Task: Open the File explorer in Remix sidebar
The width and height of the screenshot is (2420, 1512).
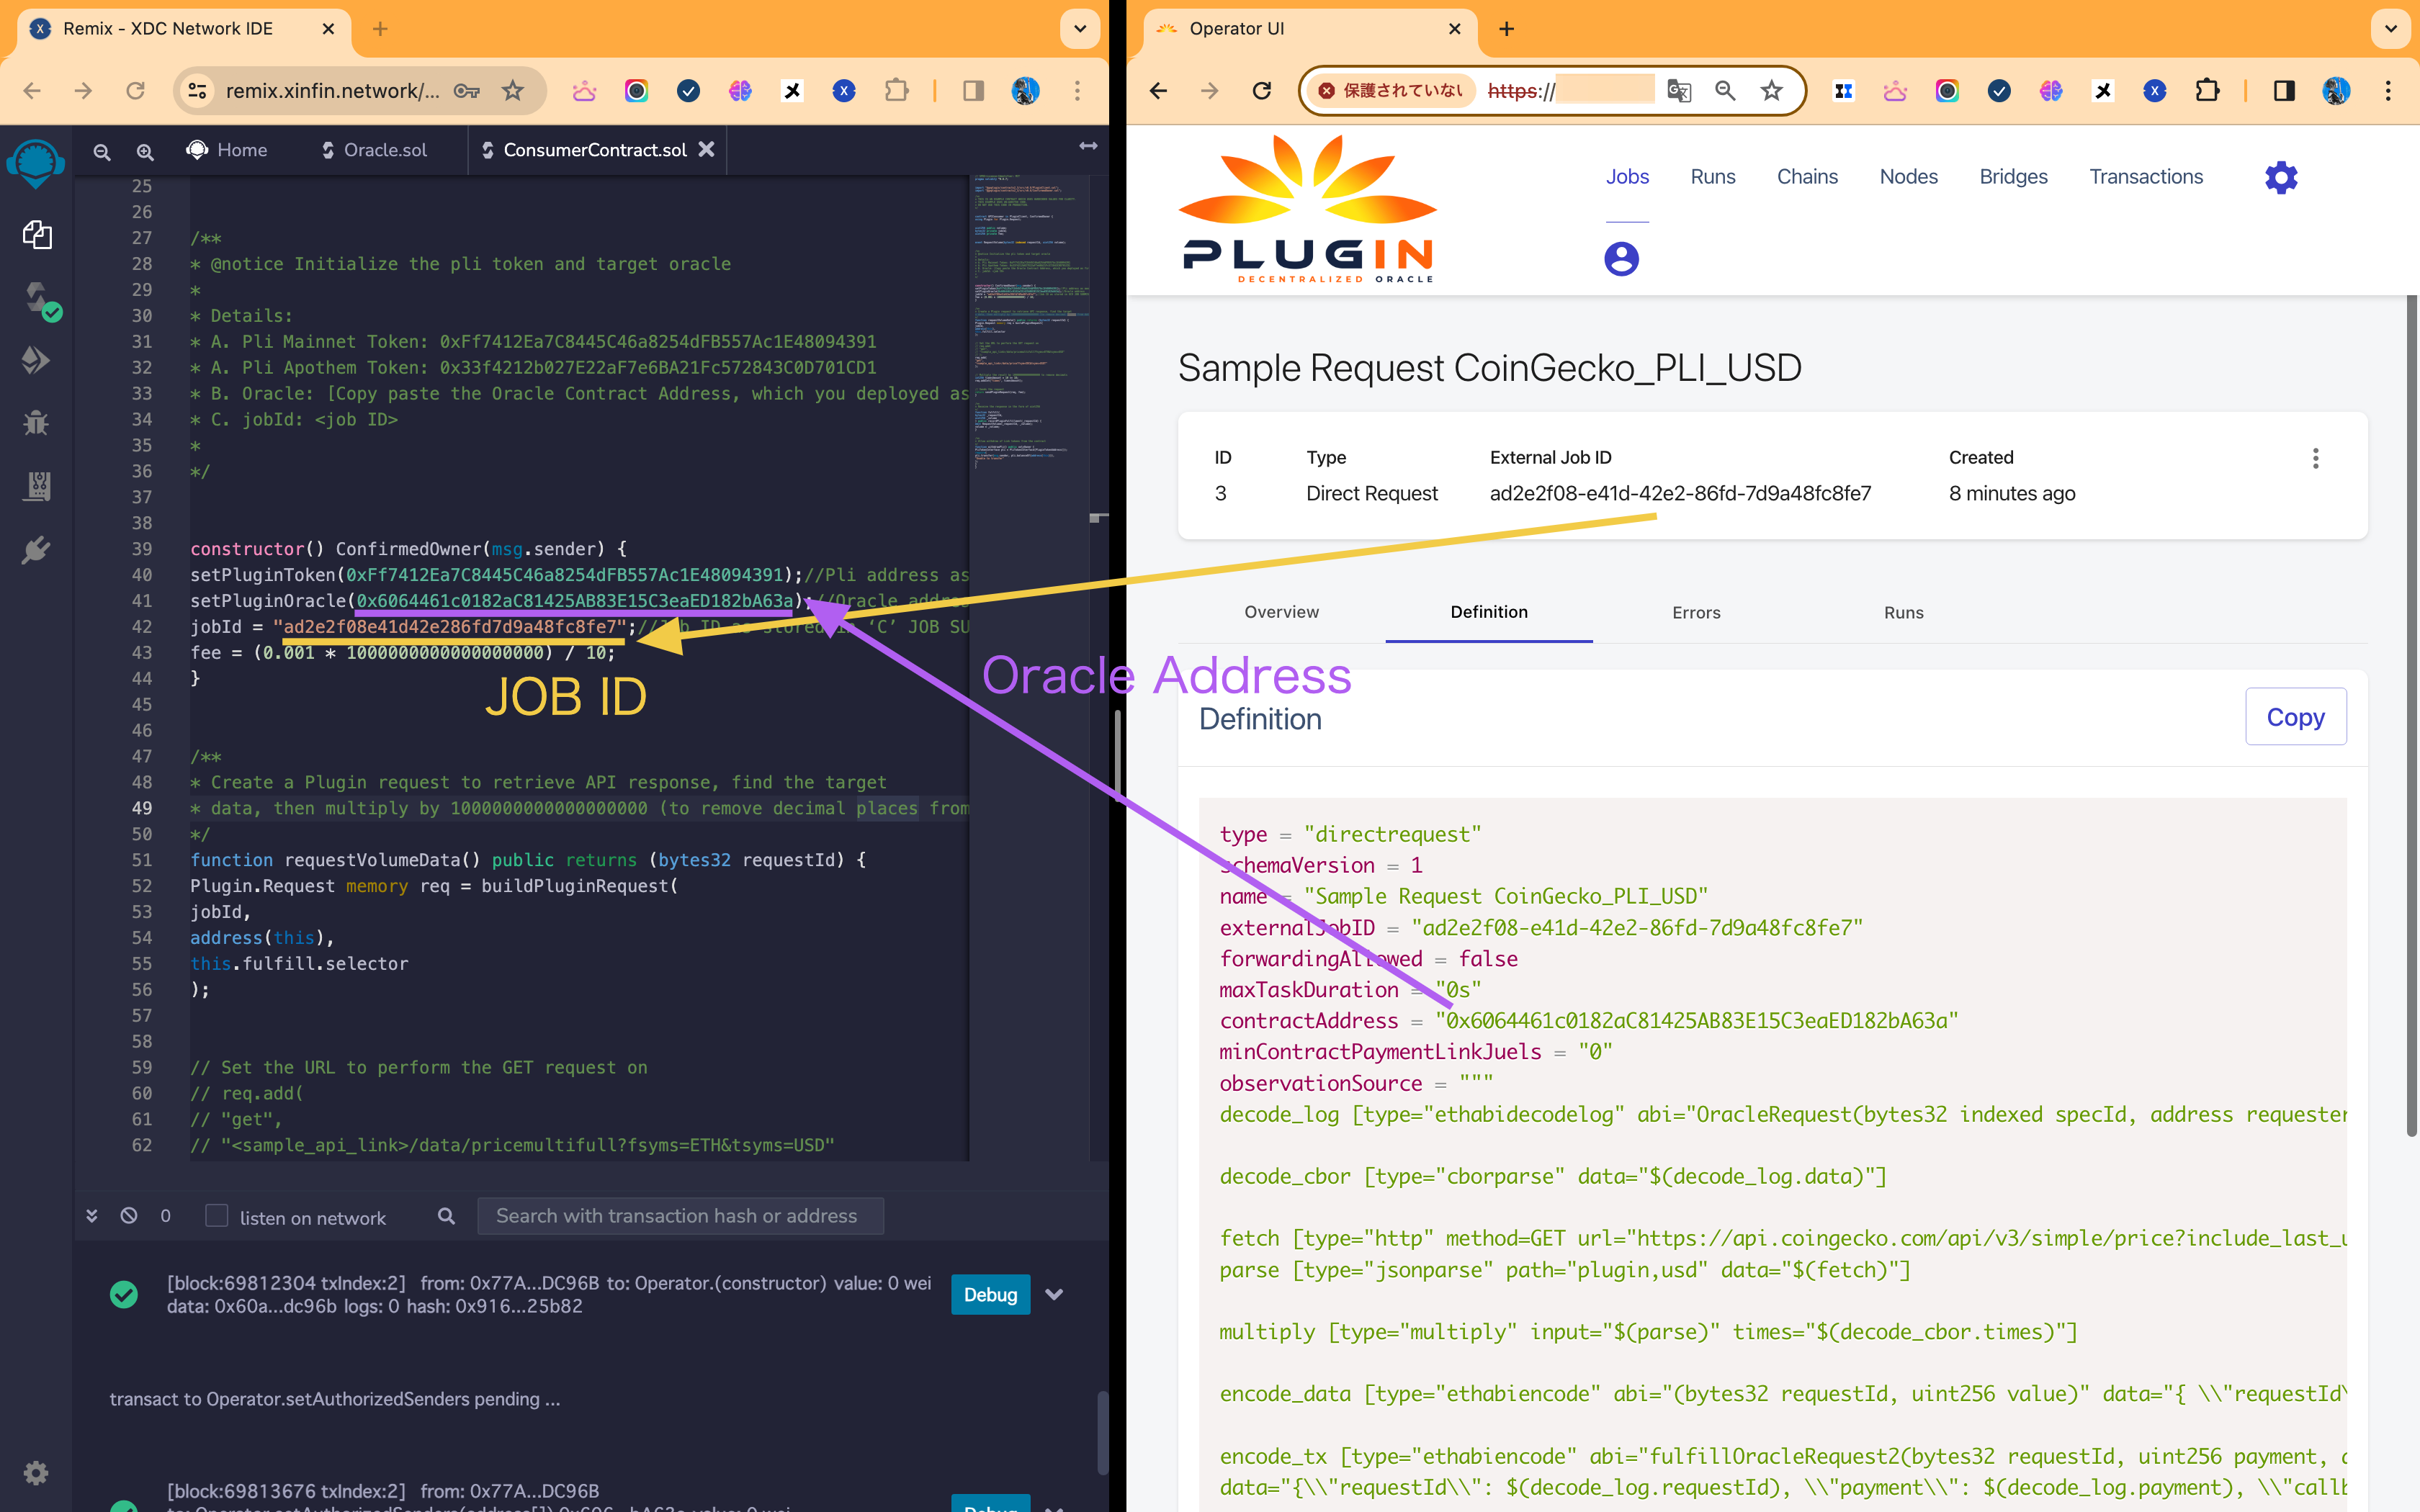Action: (x=37, y=235)
